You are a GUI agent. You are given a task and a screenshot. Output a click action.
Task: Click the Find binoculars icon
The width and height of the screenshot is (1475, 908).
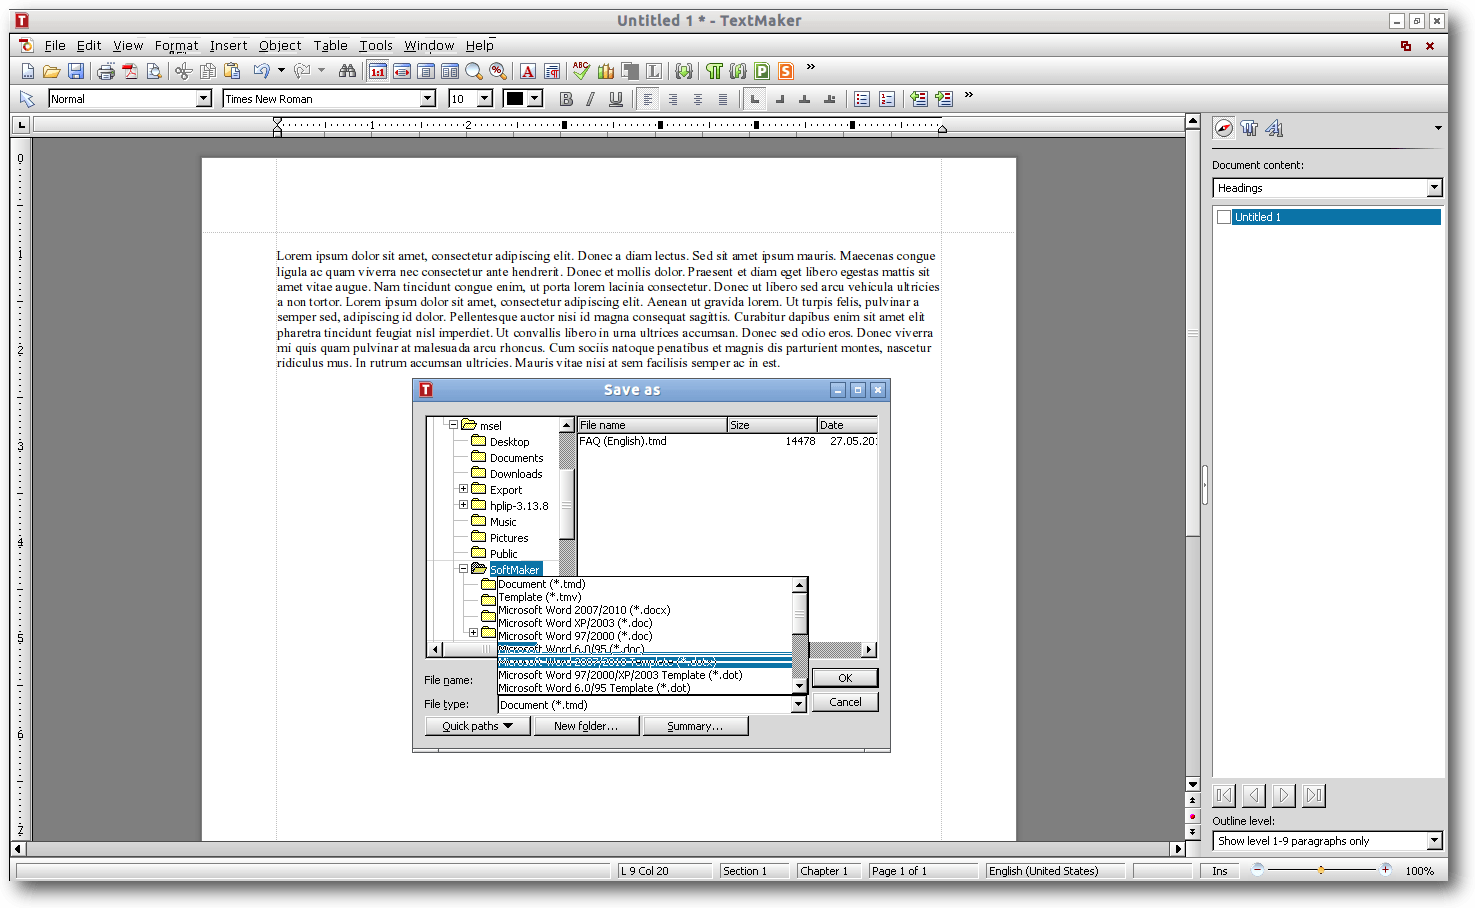pos(347,71)
